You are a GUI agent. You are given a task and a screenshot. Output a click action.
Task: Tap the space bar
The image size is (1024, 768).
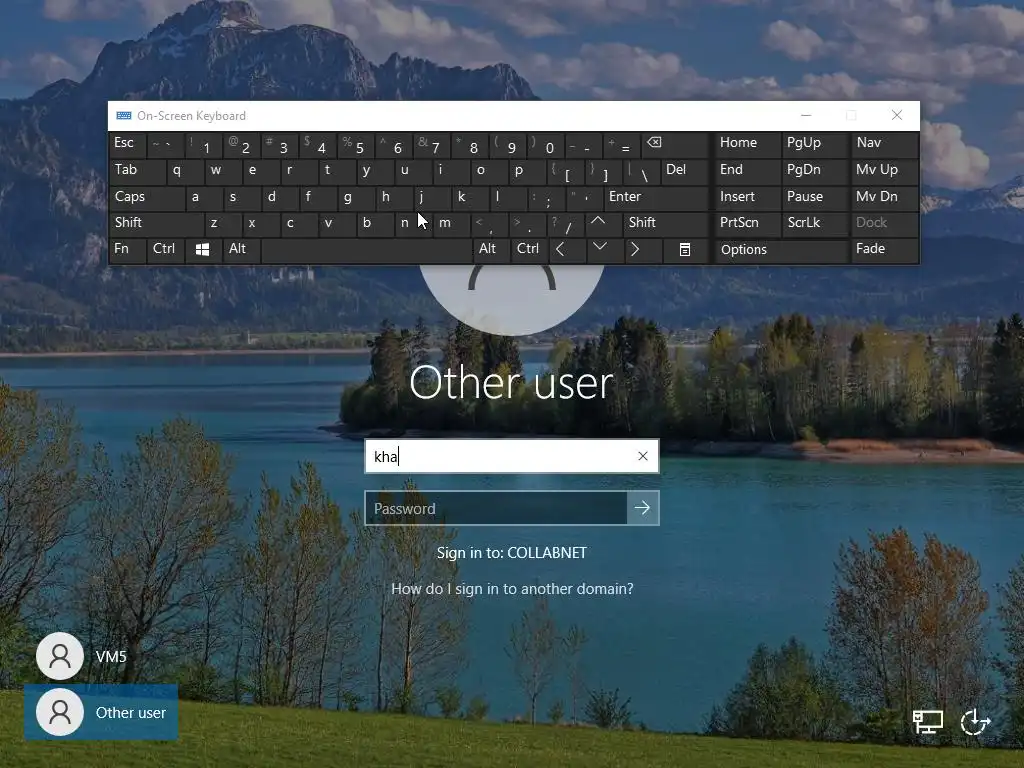[367, 250]
